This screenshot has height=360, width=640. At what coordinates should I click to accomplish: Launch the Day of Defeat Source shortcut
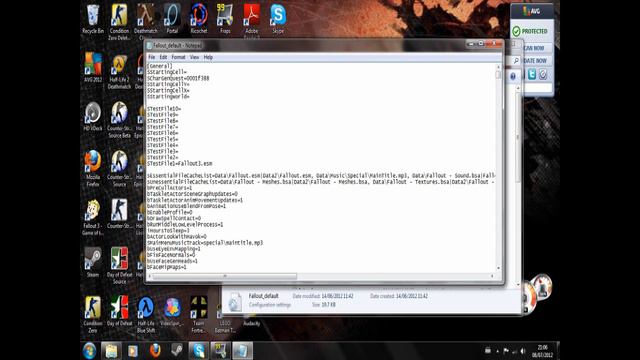(x=119, y=266)
